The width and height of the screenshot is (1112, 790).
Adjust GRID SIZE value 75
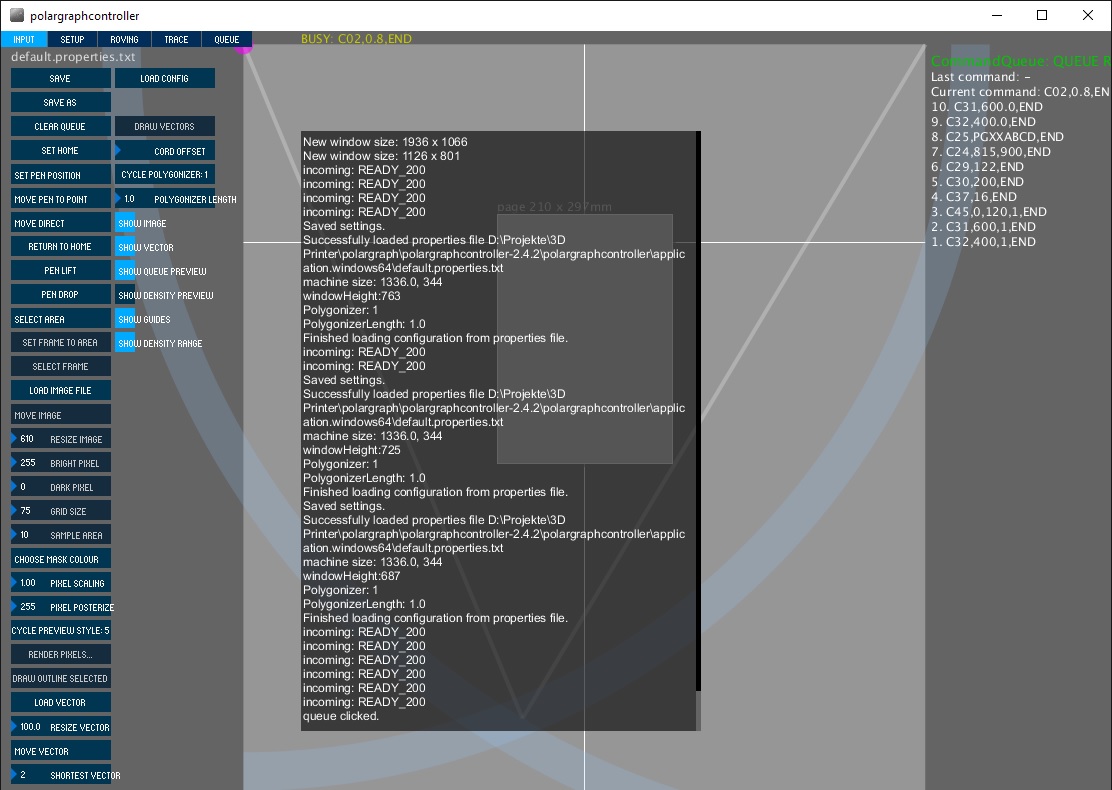coord(60,511)
